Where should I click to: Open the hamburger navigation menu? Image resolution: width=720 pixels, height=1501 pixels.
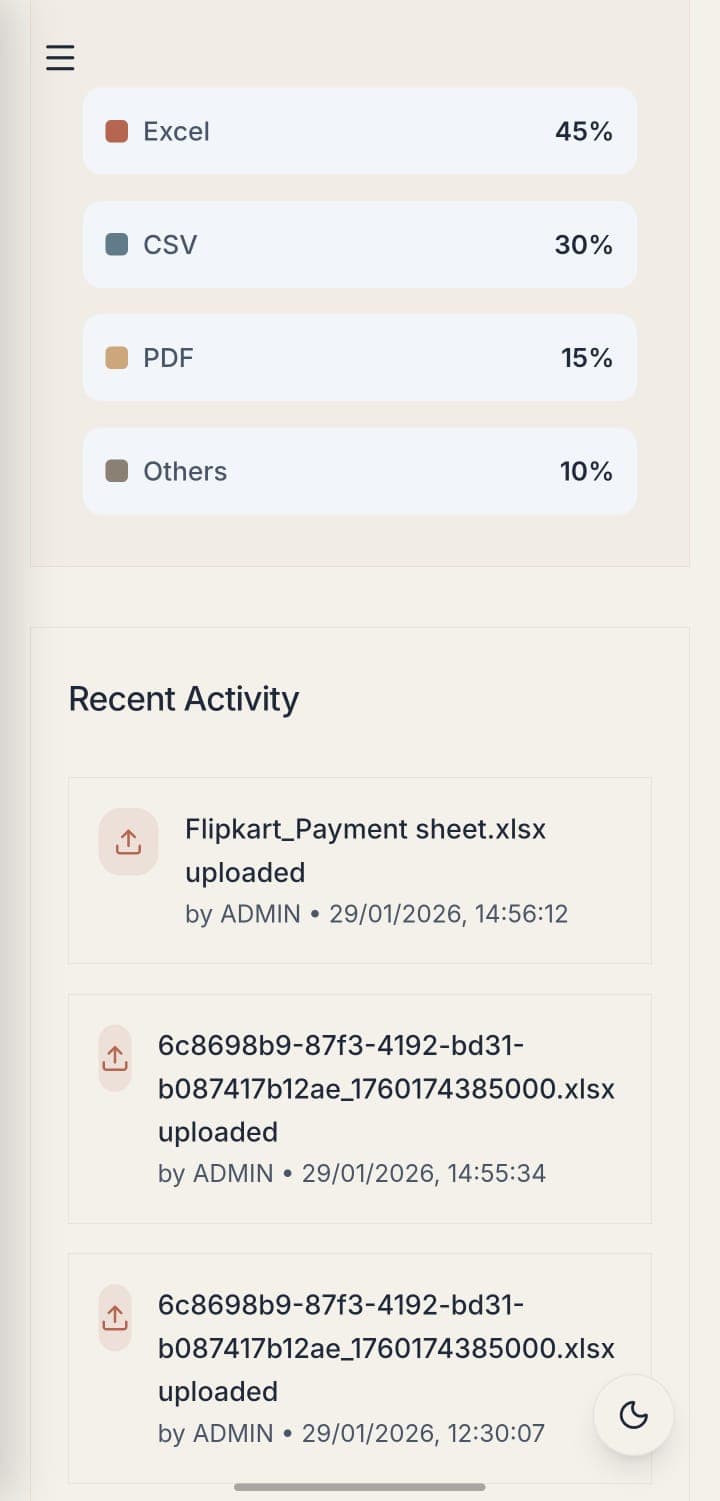coord(60,58)
